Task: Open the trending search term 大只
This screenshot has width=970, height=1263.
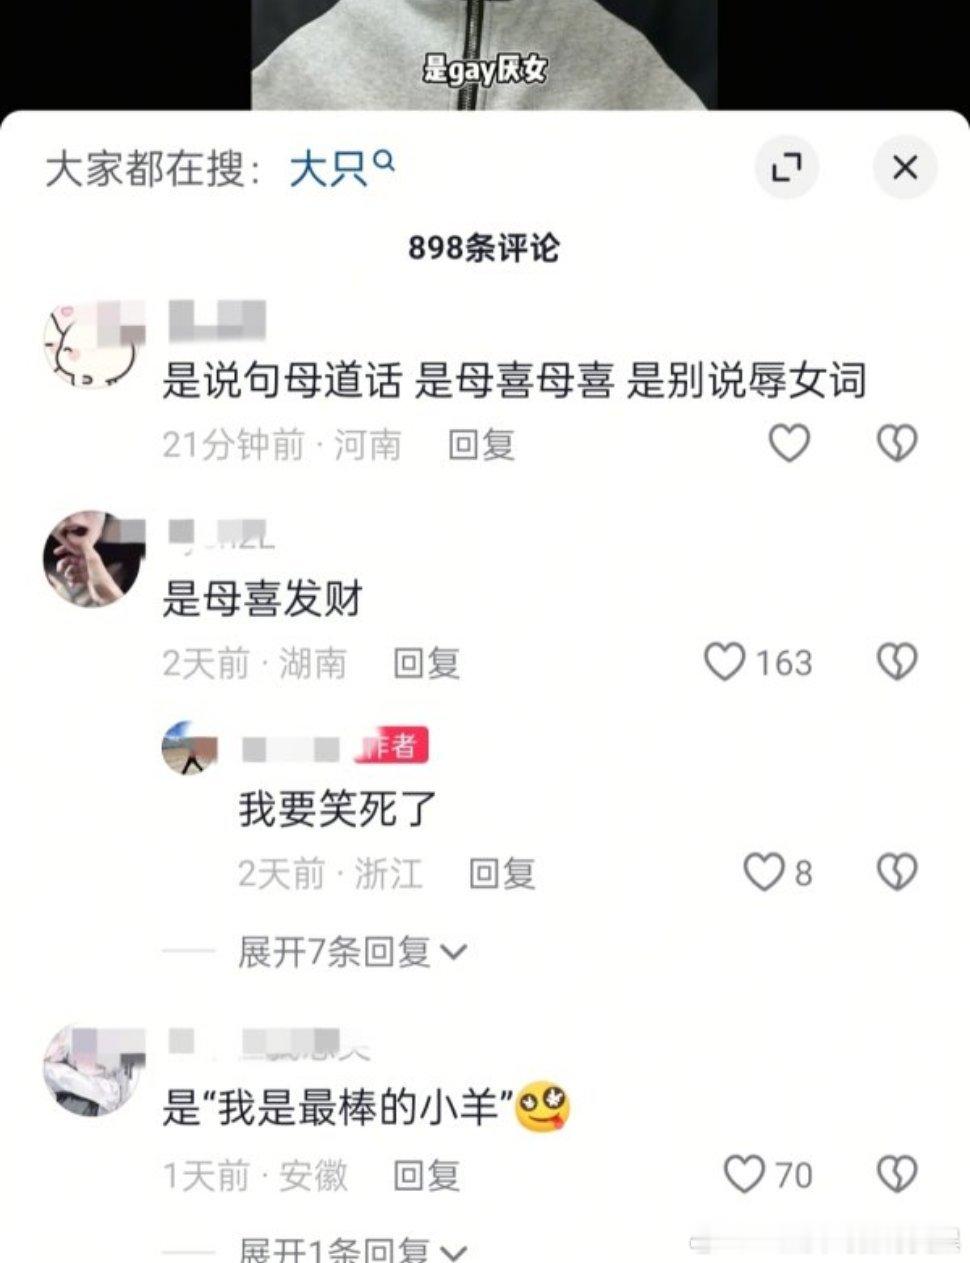Action: 328,169
